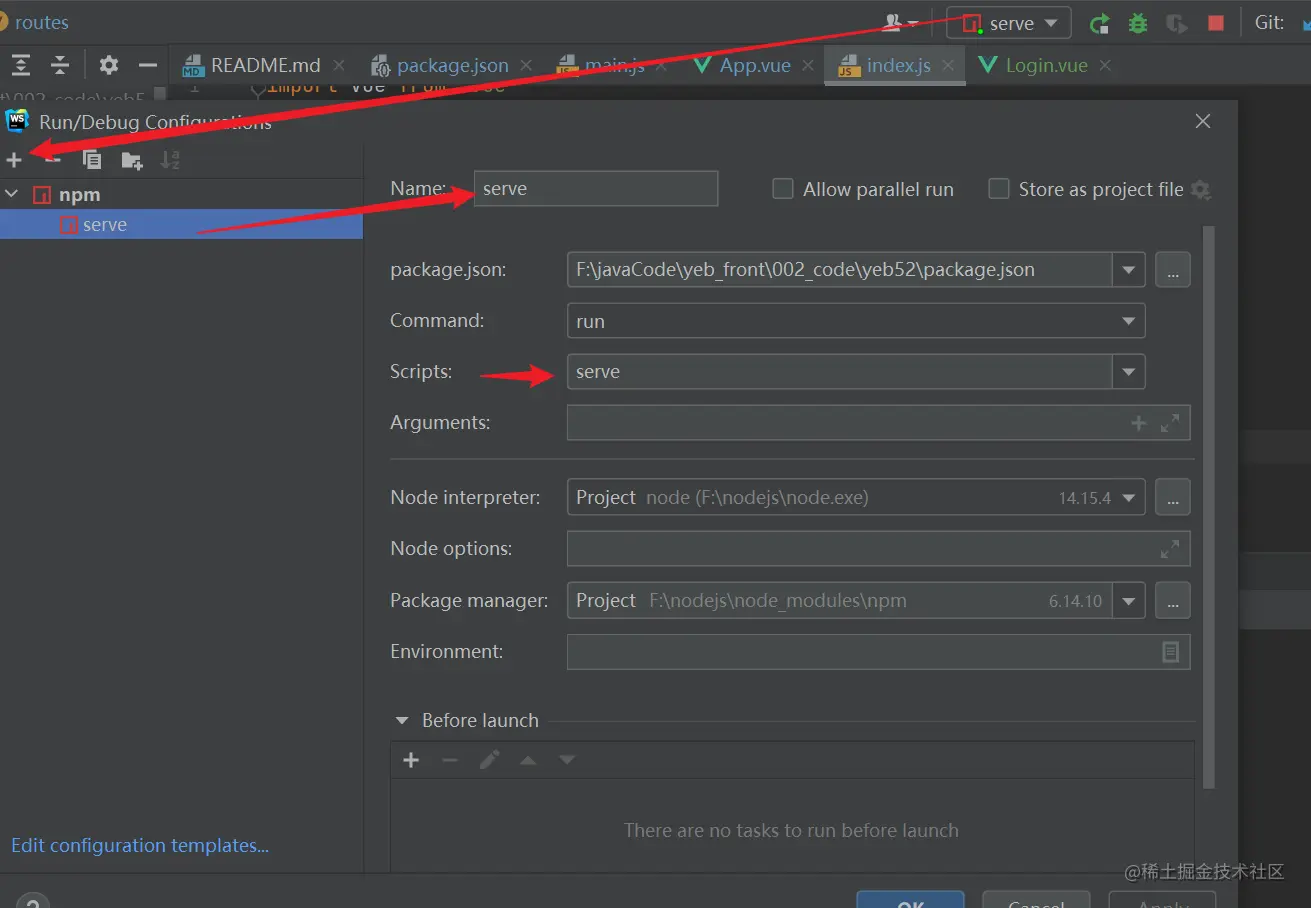Sort configurations alphabetically

point(170,160)
